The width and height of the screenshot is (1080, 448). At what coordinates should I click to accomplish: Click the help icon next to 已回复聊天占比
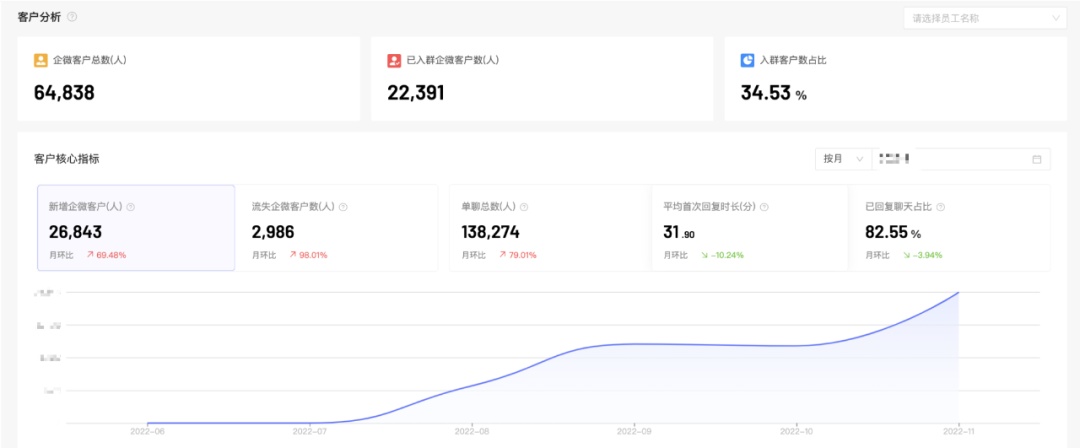point(941,207)
